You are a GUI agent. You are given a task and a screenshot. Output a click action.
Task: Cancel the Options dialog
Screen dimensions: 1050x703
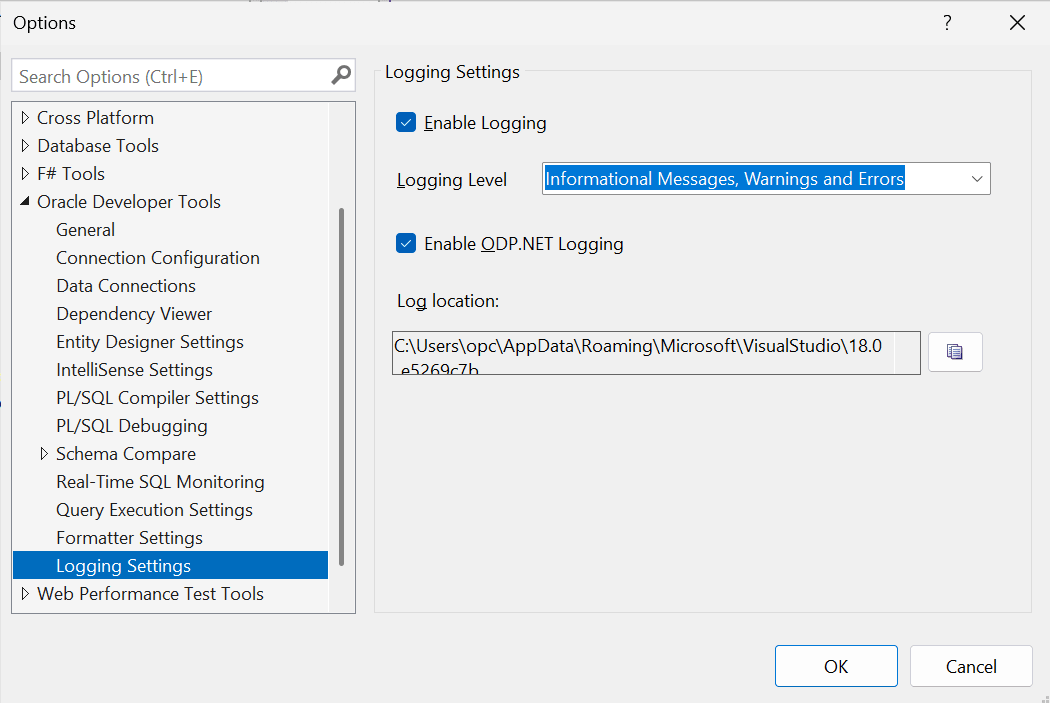(x=969, y=666)
